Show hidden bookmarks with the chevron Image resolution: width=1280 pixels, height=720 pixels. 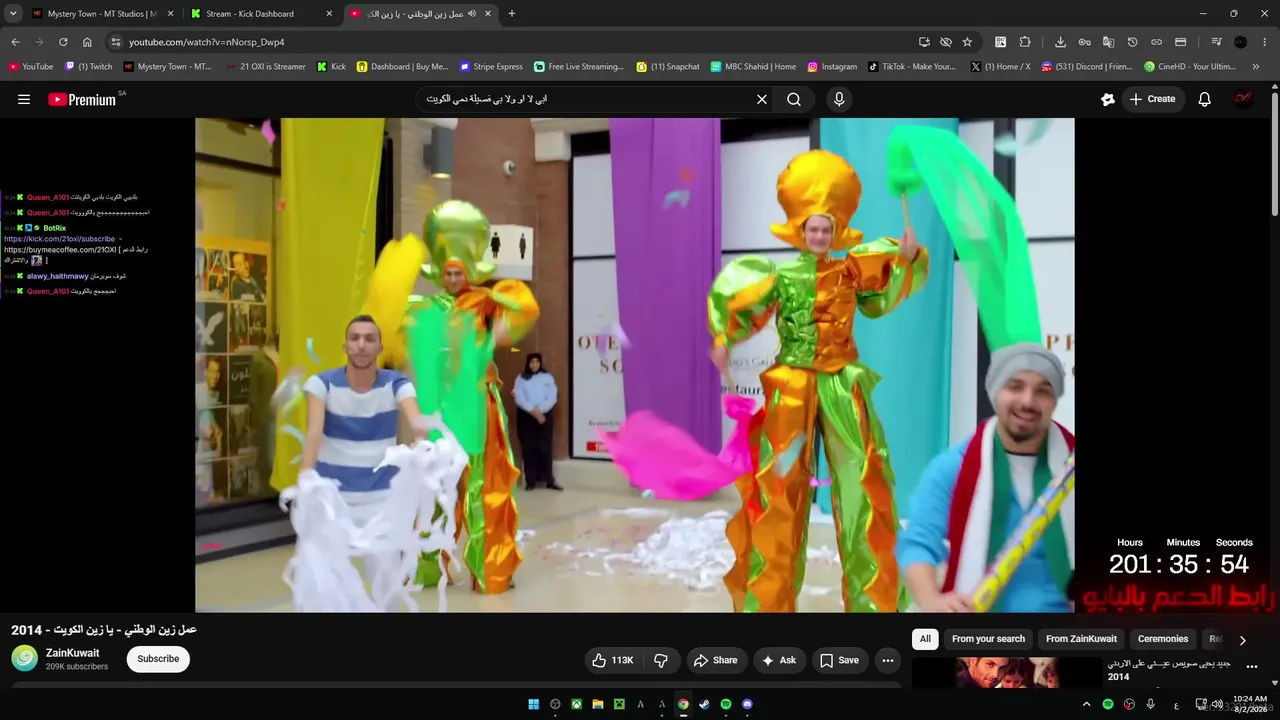[1257, 67]
